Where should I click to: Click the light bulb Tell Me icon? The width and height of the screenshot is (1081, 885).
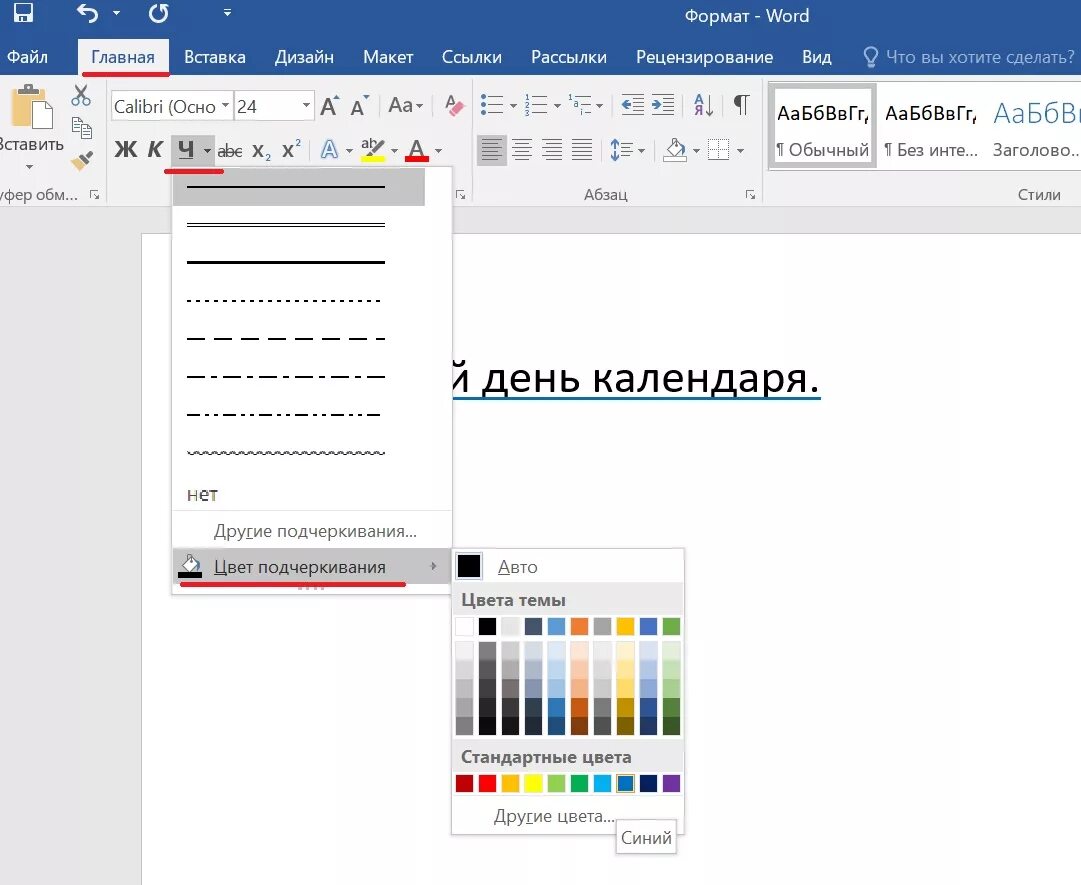coord(870,57)
